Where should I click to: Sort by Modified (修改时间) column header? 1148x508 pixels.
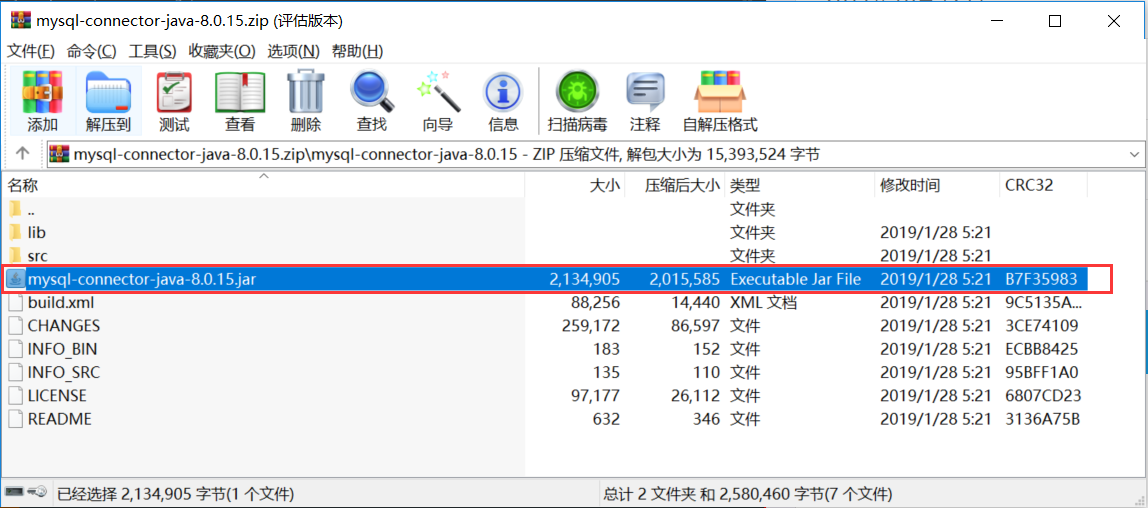(x=909, y=185)
